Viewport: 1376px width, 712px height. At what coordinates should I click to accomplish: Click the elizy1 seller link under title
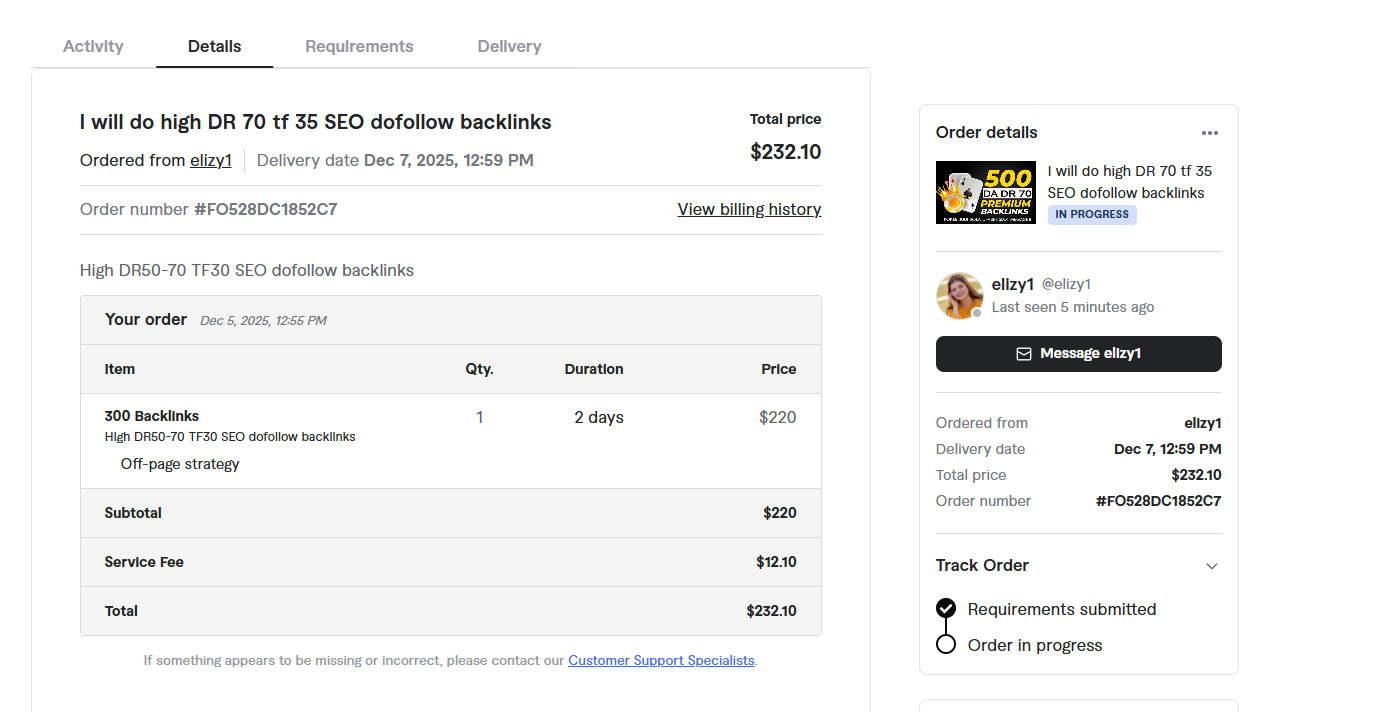(211, 160)
